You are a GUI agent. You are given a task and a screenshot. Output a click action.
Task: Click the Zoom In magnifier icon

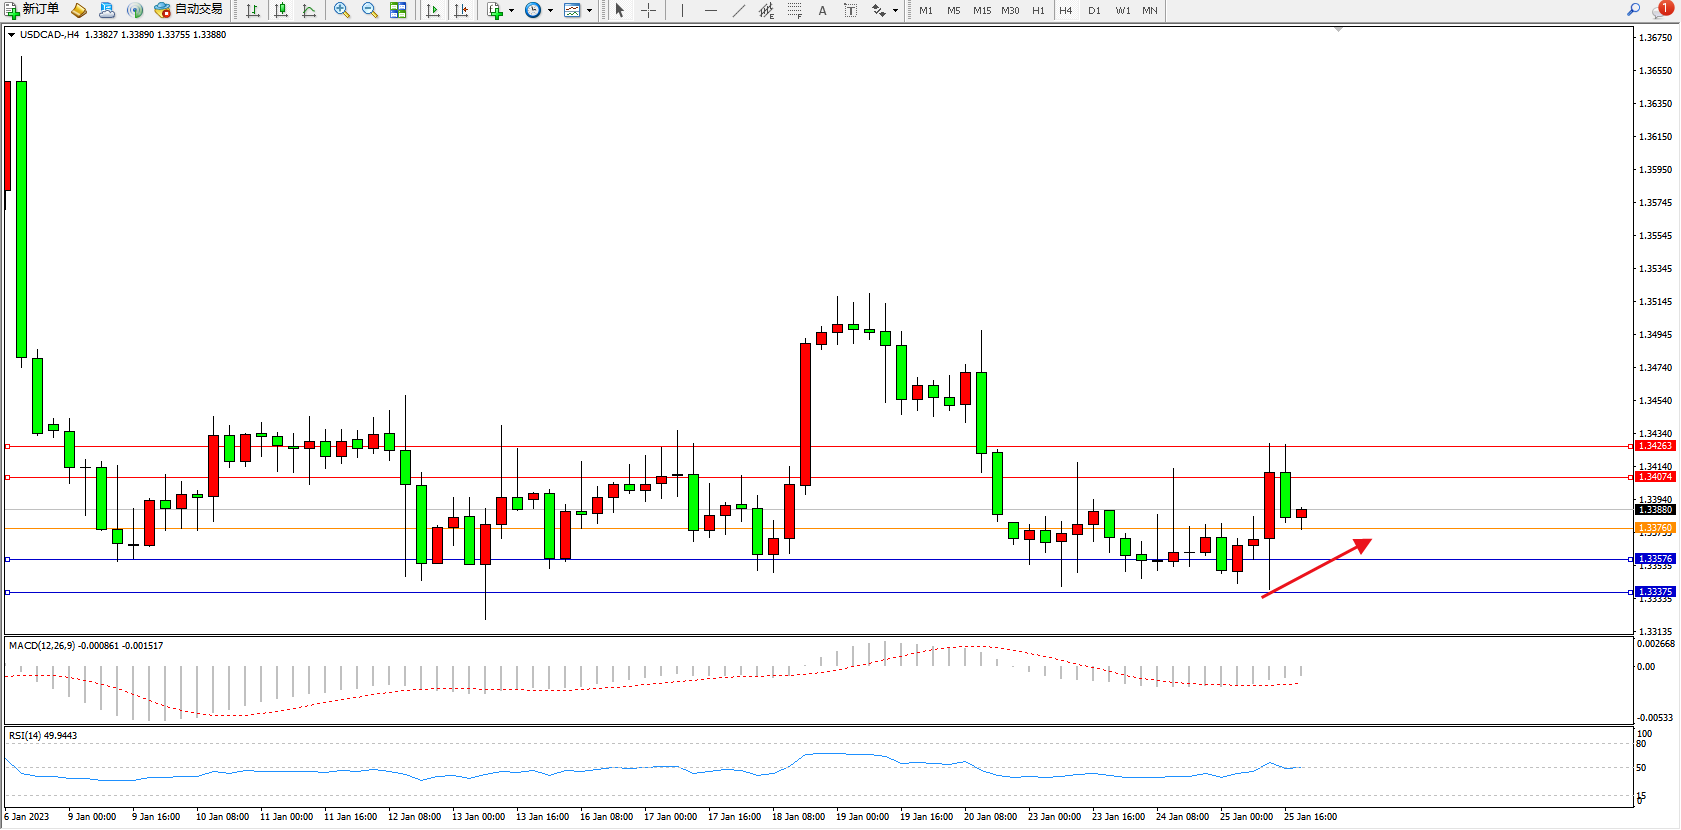point(342,10)
